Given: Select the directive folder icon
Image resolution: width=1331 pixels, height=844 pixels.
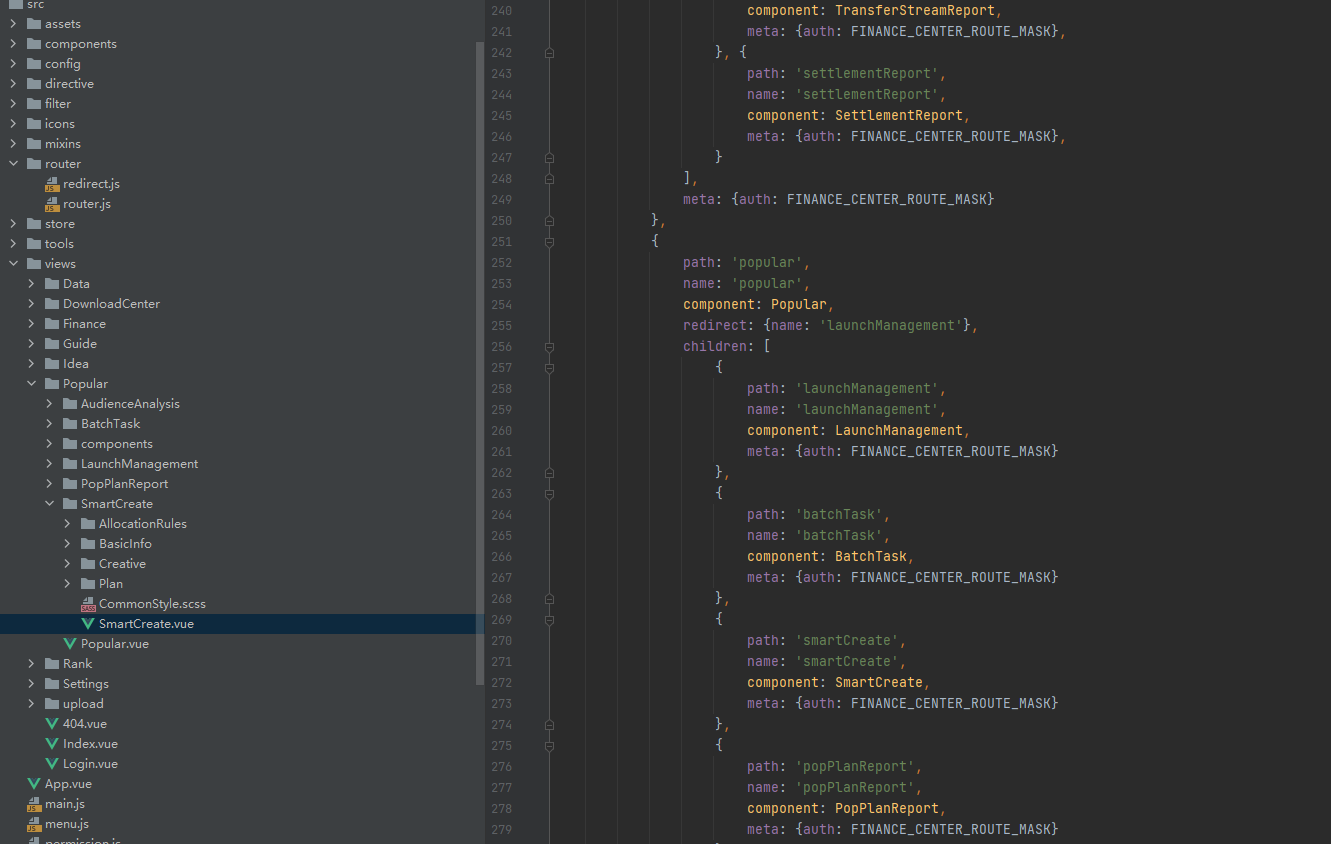Looking at the screenshot, I should coord(34,84).
